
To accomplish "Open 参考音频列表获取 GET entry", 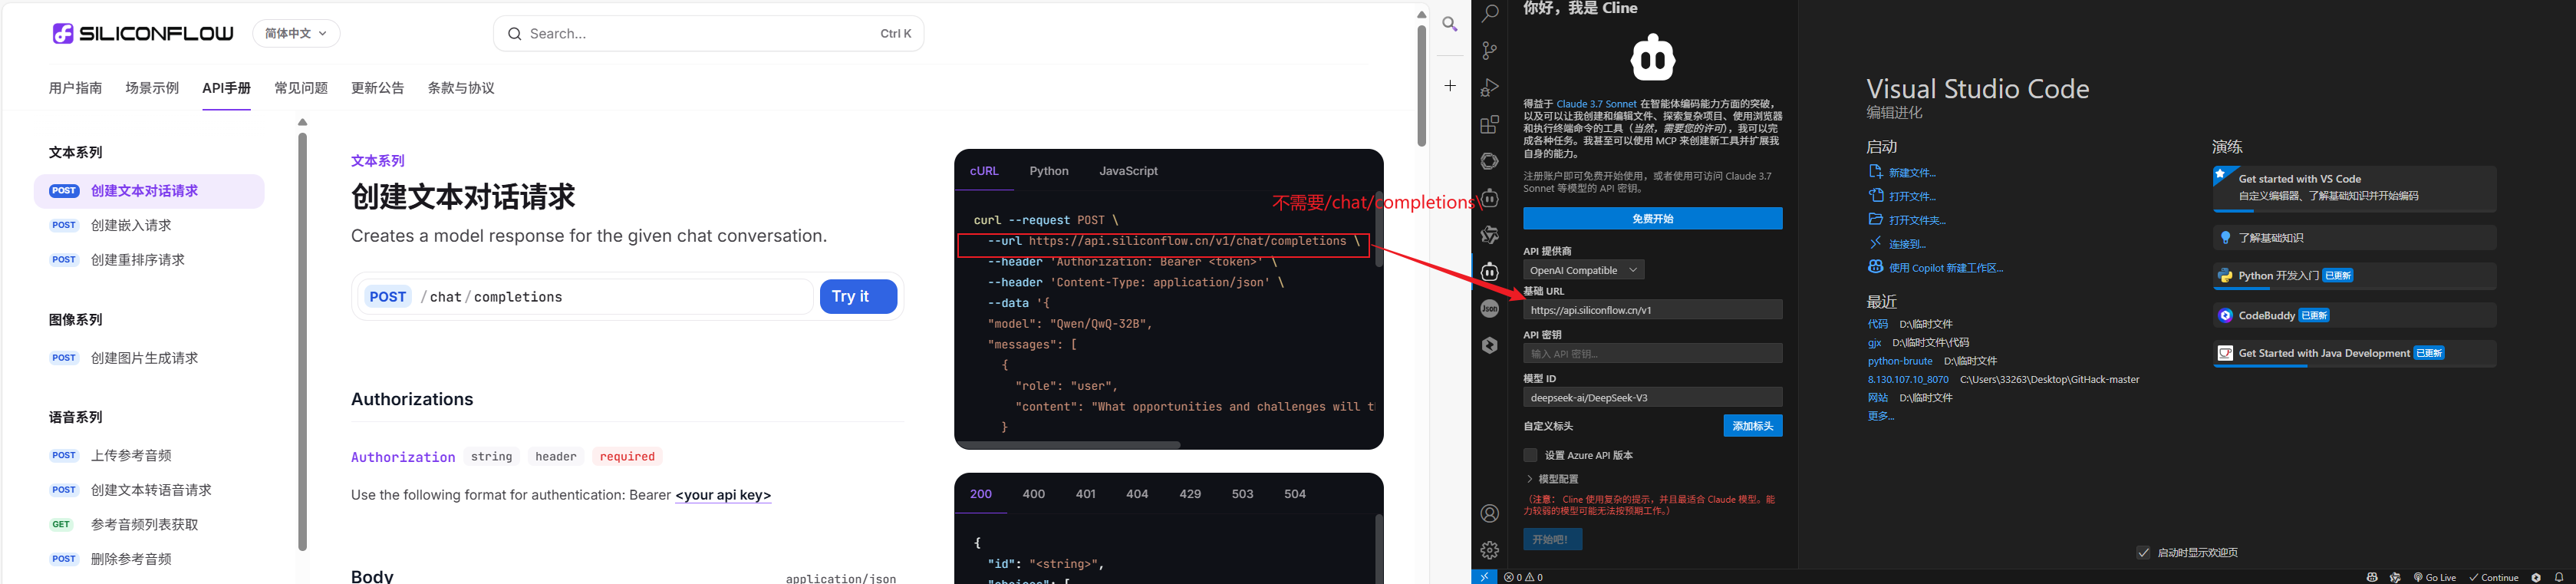I will pyautogui.click(x=144, y=525).
